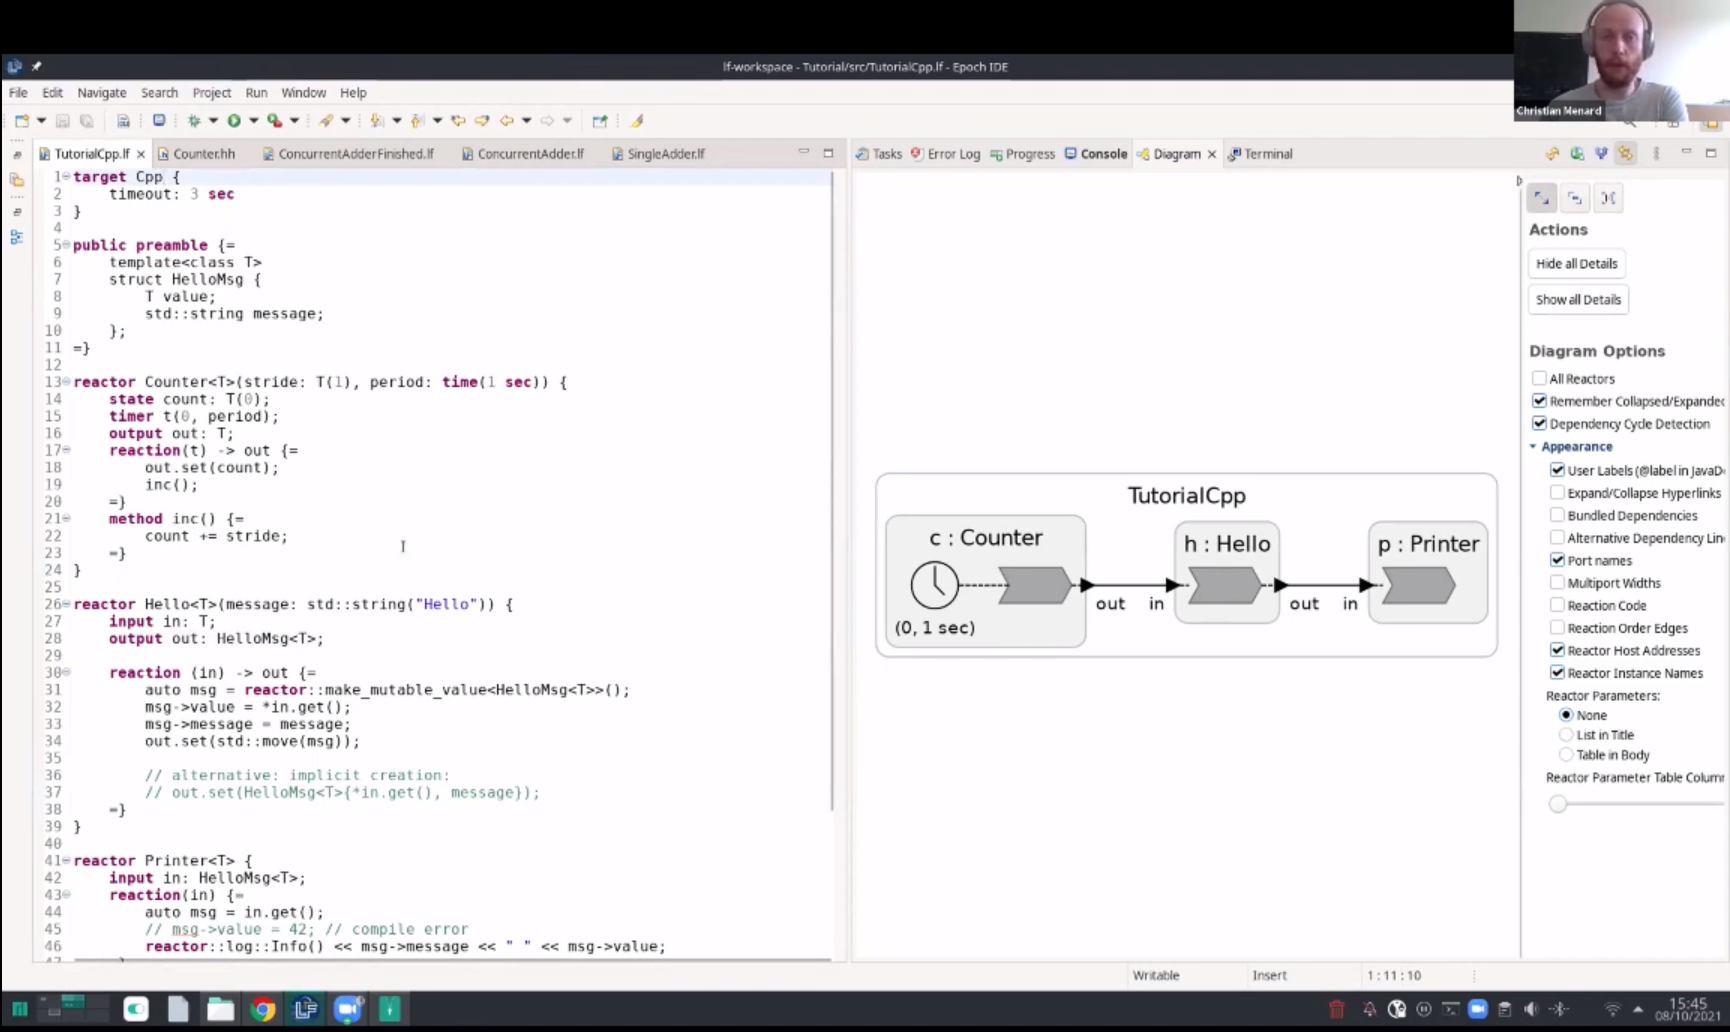
Task: Open the Run button dropdown arrow
Action: (x=253, y=121)
